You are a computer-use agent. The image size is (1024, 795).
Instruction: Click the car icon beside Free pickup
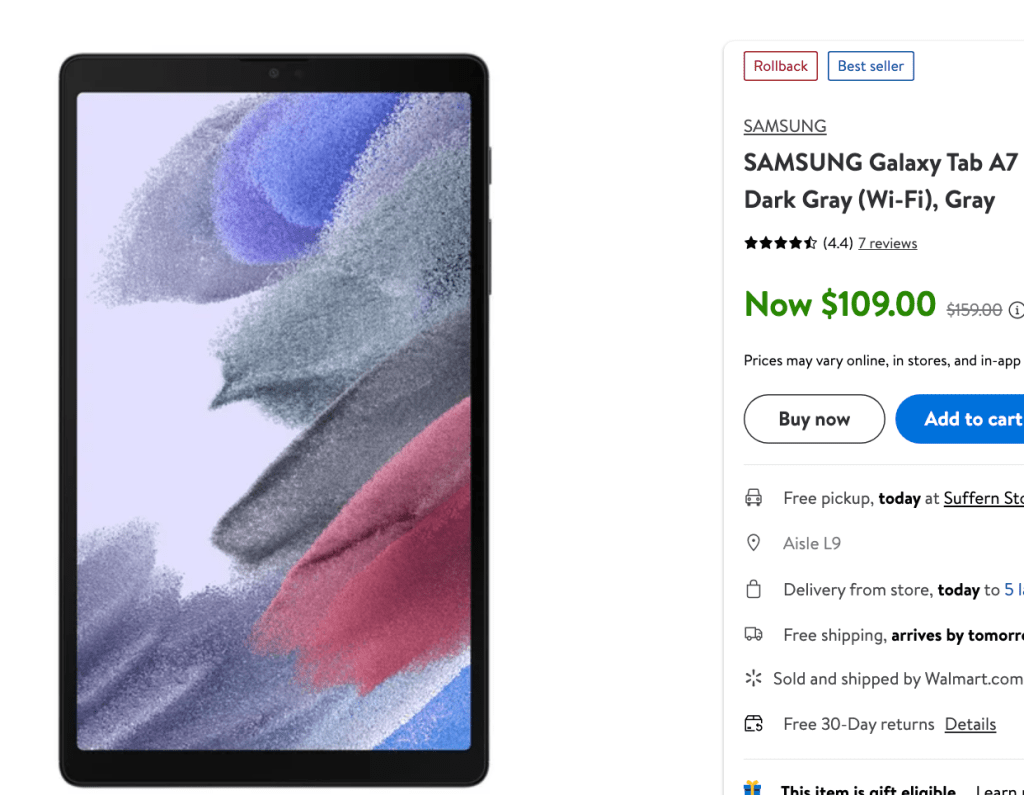(x=754, y=498)
